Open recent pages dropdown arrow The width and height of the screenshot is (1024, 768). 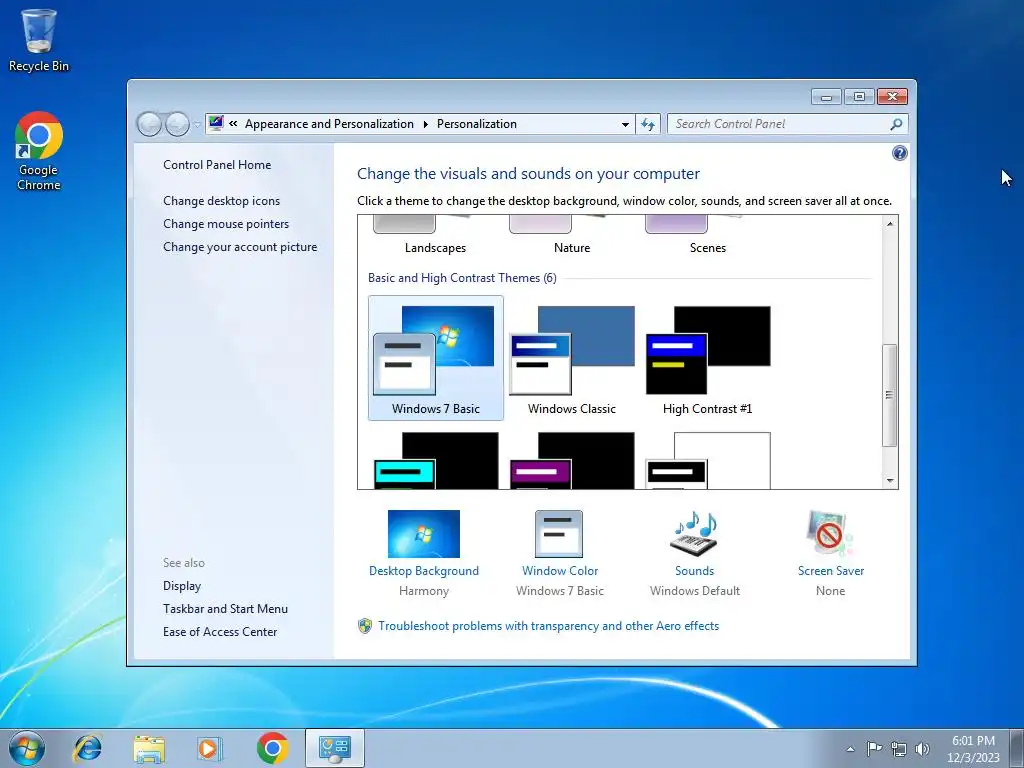point(197,124)
